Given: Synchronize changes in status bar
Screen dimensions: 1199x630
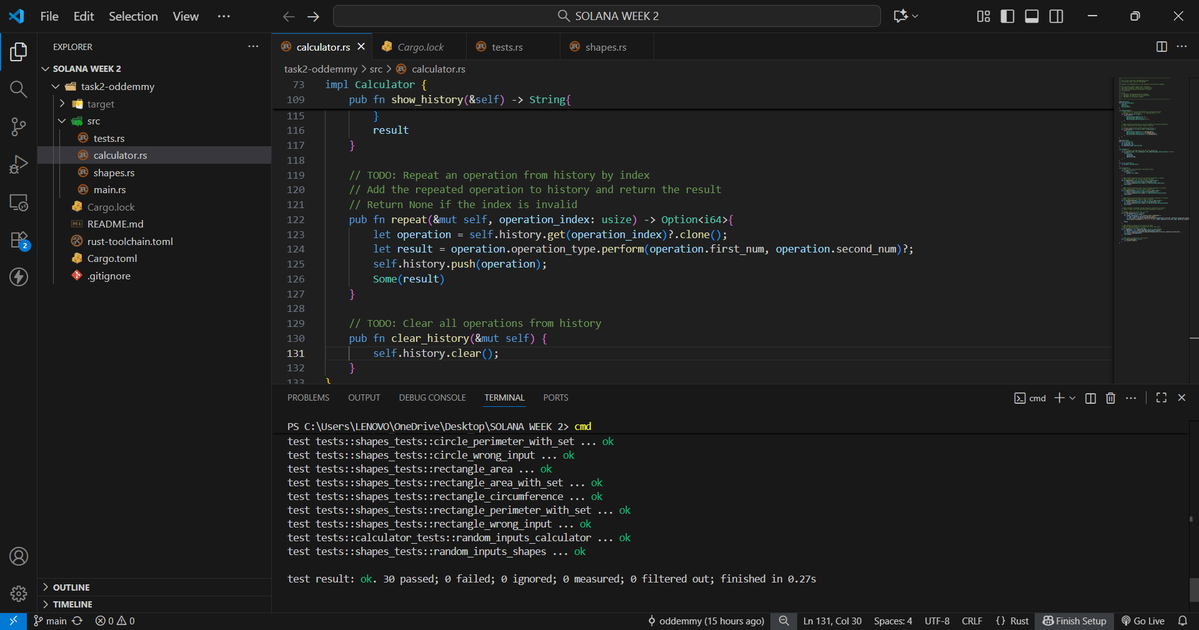Looking at the screenshot, I should (x=77, y=621).
